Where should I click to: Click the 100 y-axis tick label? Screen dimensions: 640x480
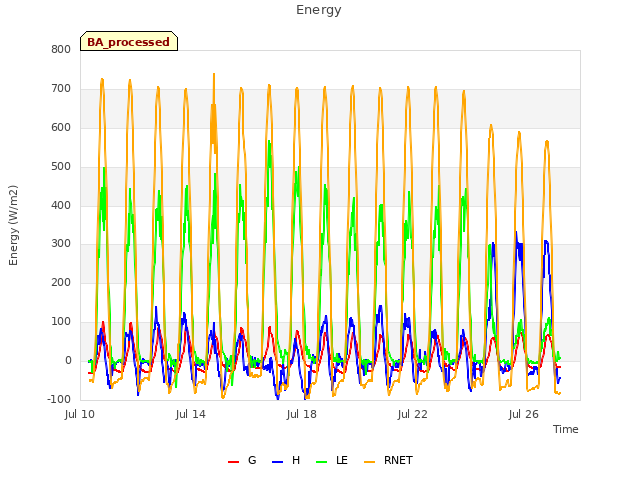61,322
